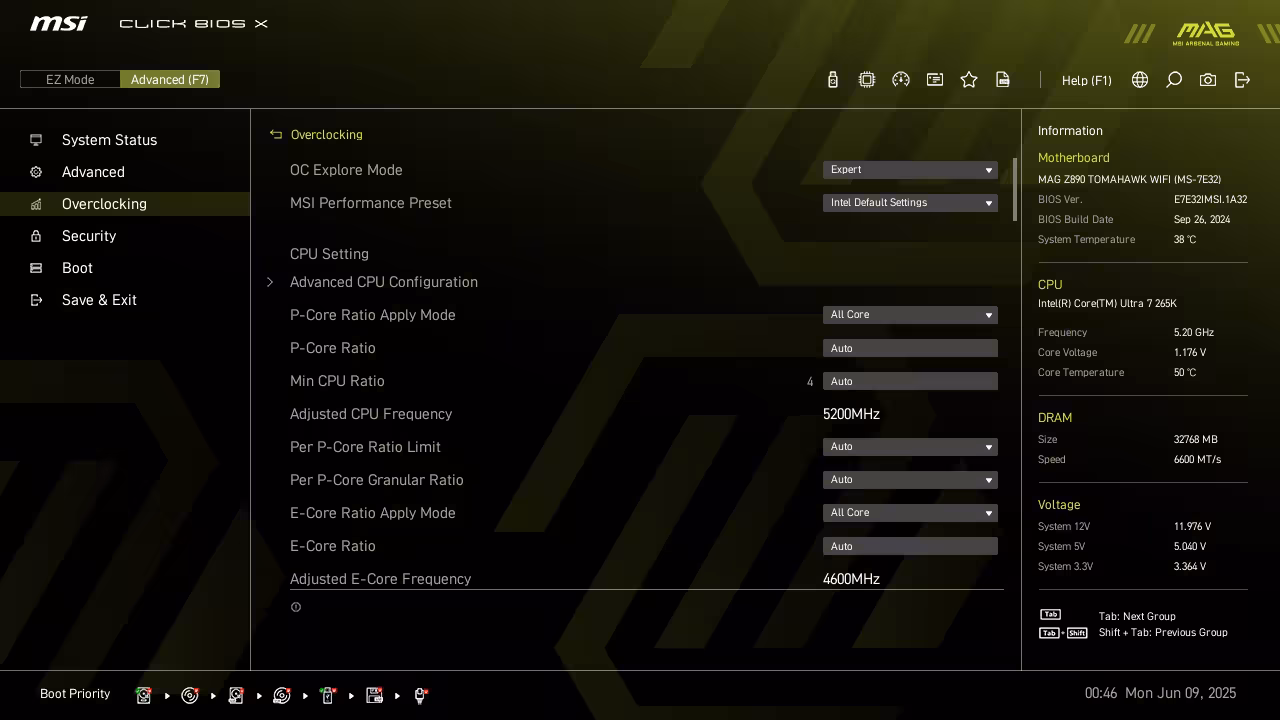
Task: Open Per P-Core Granular Ratio dropdown
Action: pyautogui.click(x=910, y=480)
